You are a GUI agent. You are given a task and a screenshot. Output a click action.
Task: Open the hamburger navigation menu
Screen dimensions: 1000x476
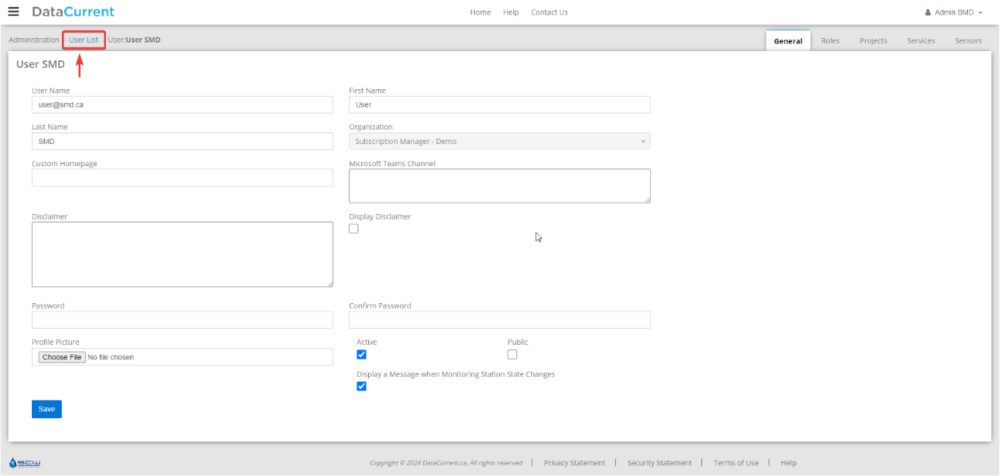pyautogui.click(x=13, y=12)
